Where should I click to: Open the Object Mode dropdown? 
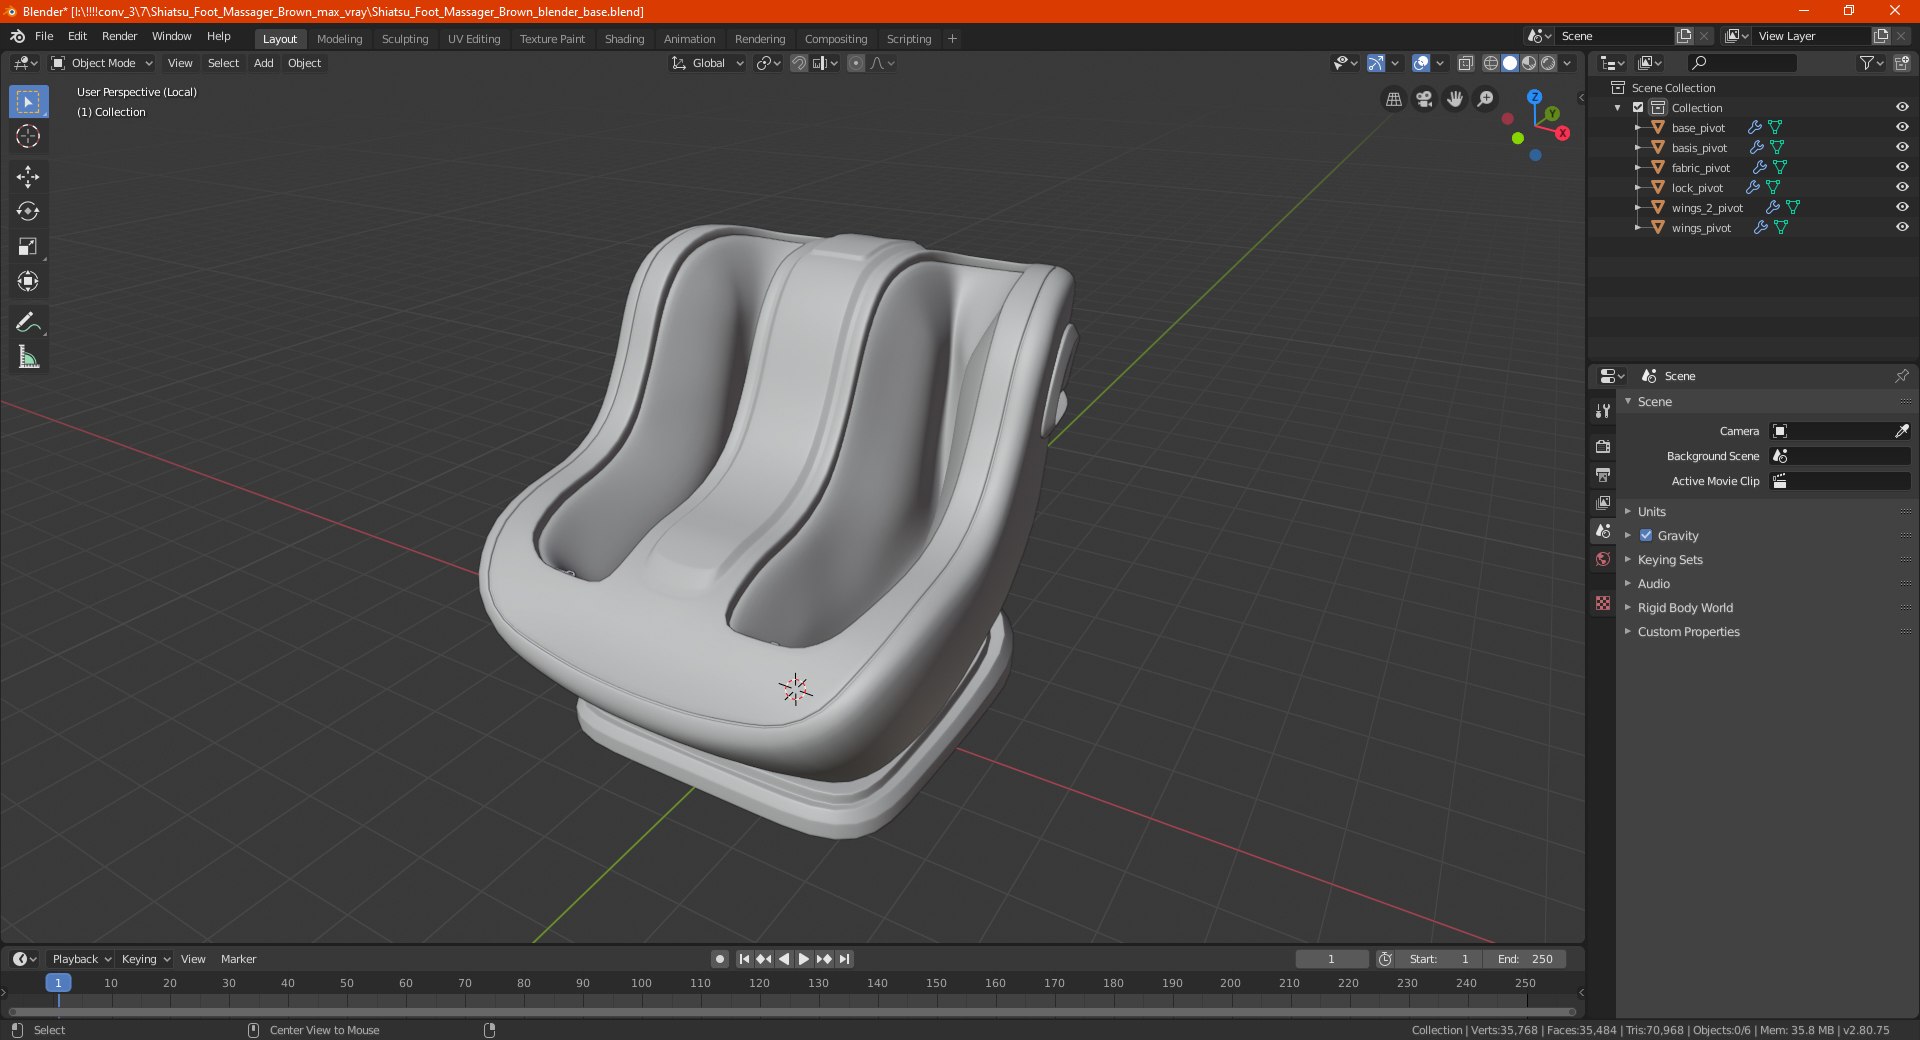click(x=102, y=63)
